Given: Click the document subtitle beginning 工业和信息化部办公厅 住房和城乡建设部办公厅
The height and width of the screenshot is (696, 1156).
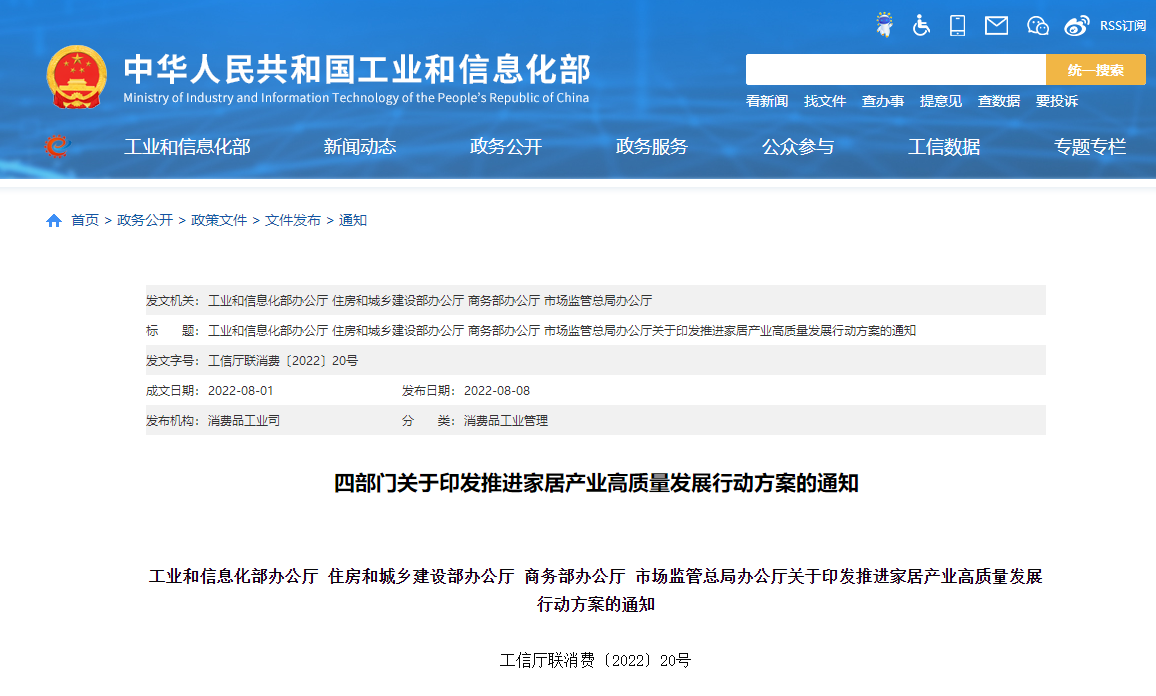Looking at the screenshot, I should 596,590.
